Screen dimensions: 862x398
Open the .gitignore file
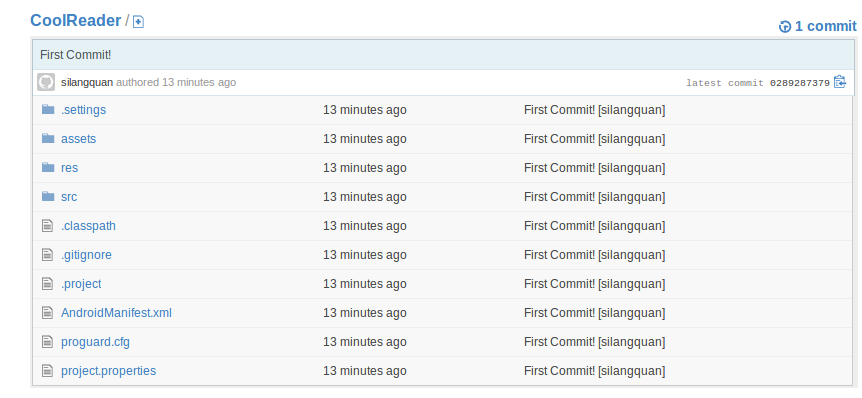[x=86, y=255]
